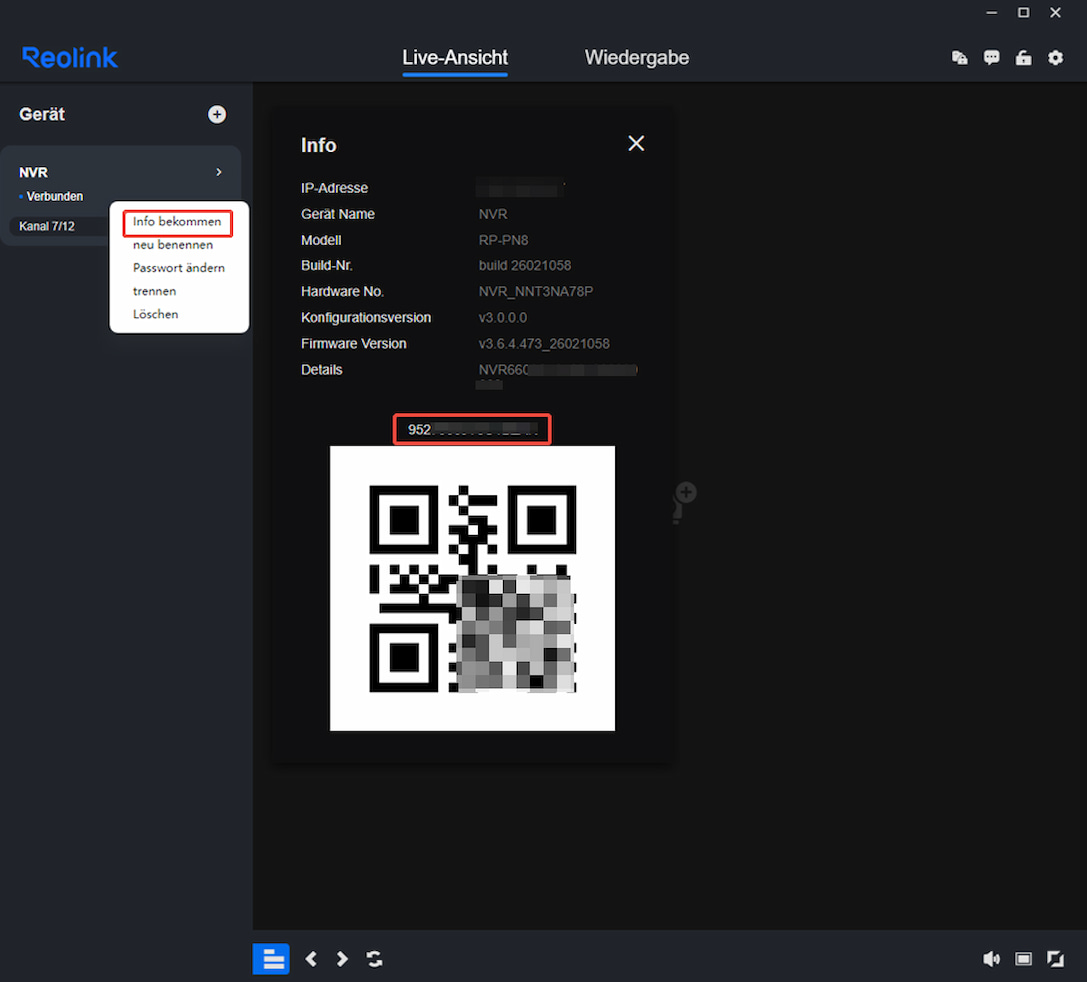Viewport: 1087px width, 982px height.
Task: Maximize the Reolink window
Action: 1023,12
